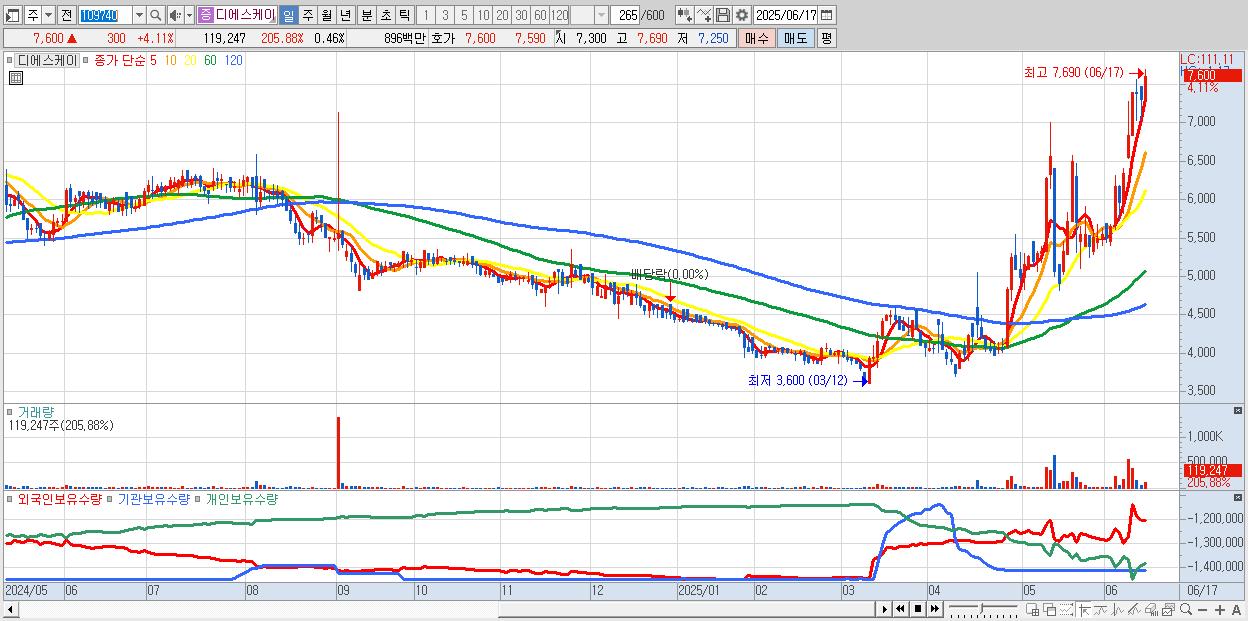
Task: Click the save diskette icon
Action: pos(723,15)
